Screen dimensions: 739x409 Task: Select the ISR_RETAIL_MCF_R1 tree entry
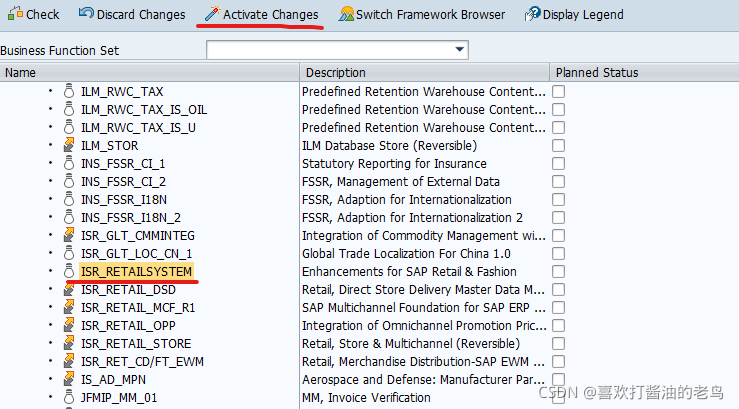coord(138,308)
